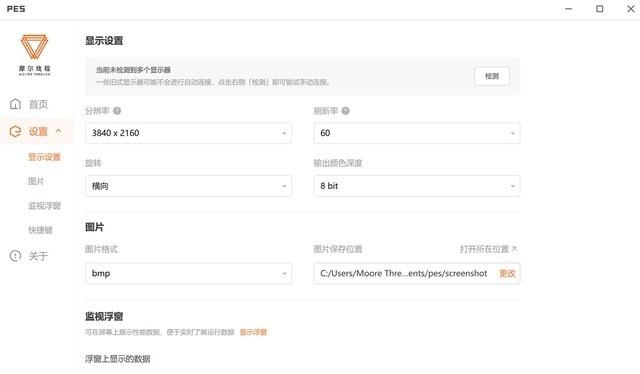This screenshot has height=374, width=640.
Task: Click the 关于 info icon
Action: [x=16, y=256]
